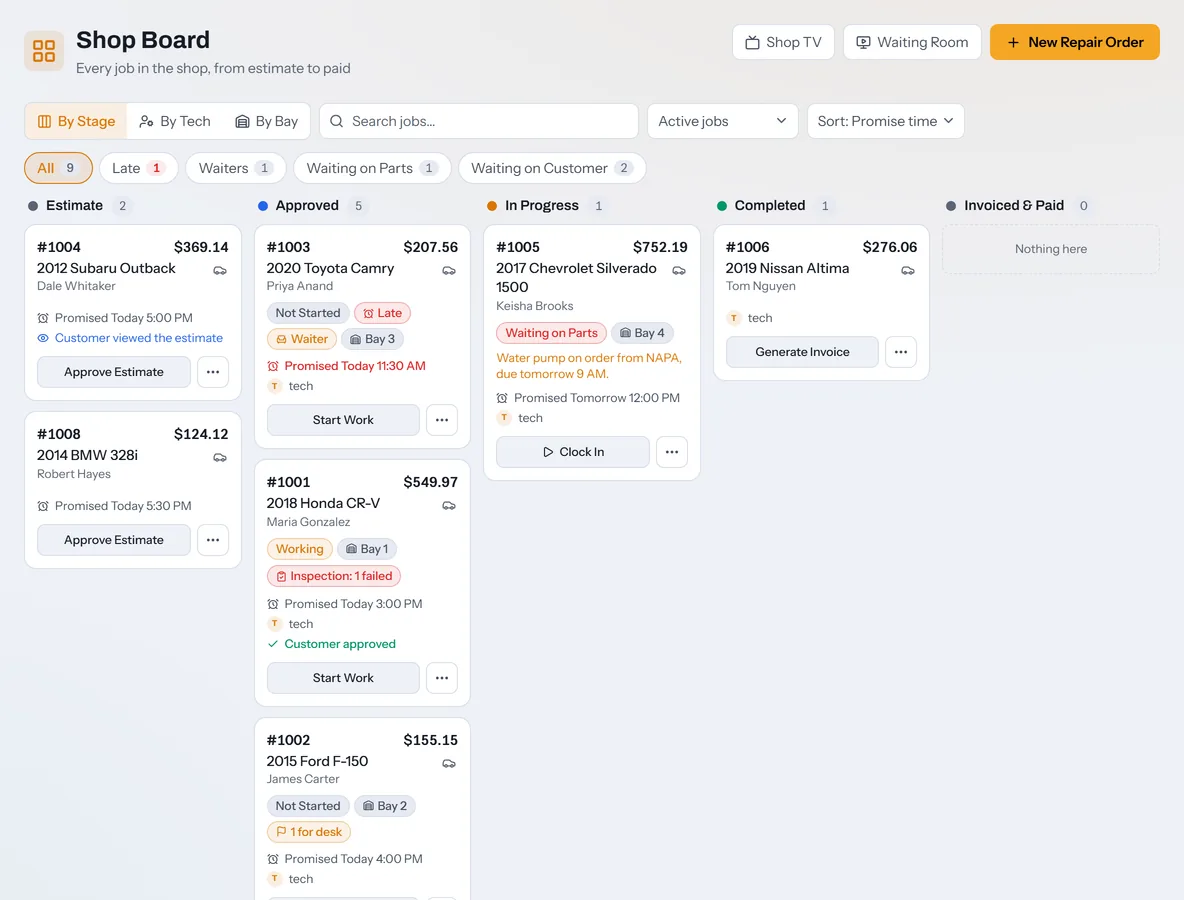The image size is (1184, 900).
Task: Switch to By Tech view
Action: 175,121
